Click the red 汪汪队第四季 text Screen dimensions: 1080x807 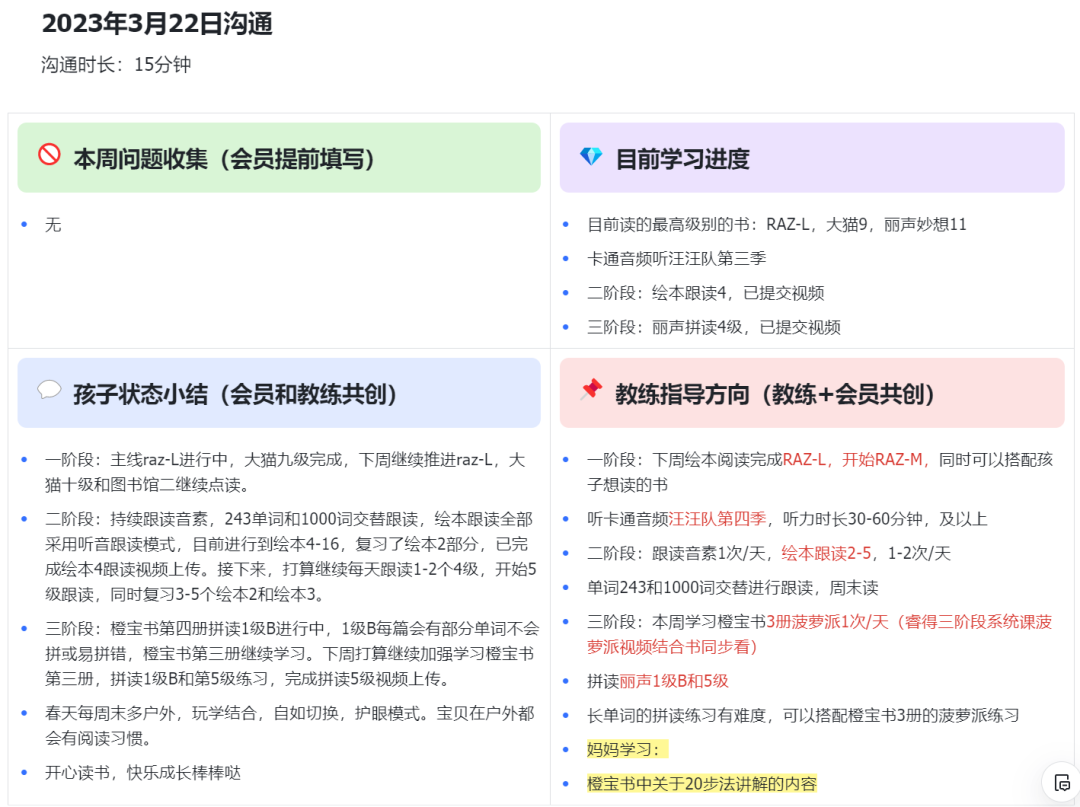717,519
